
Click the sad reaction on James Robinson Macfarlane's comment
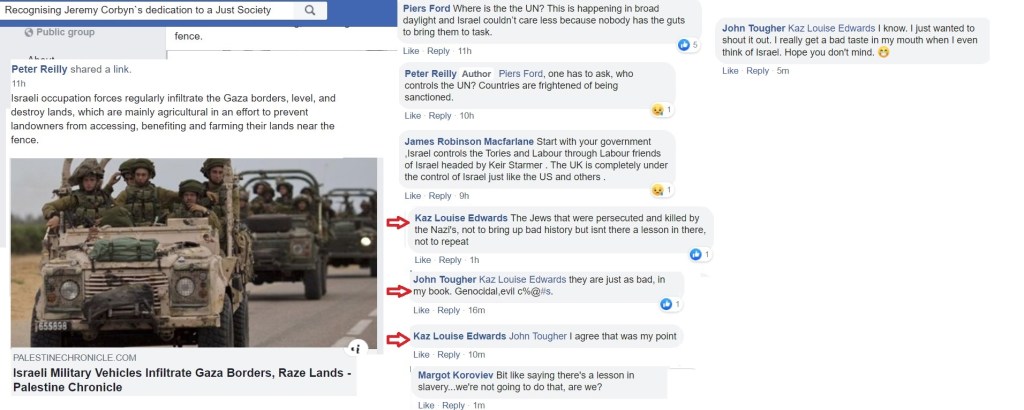click(x=657, y=190)
